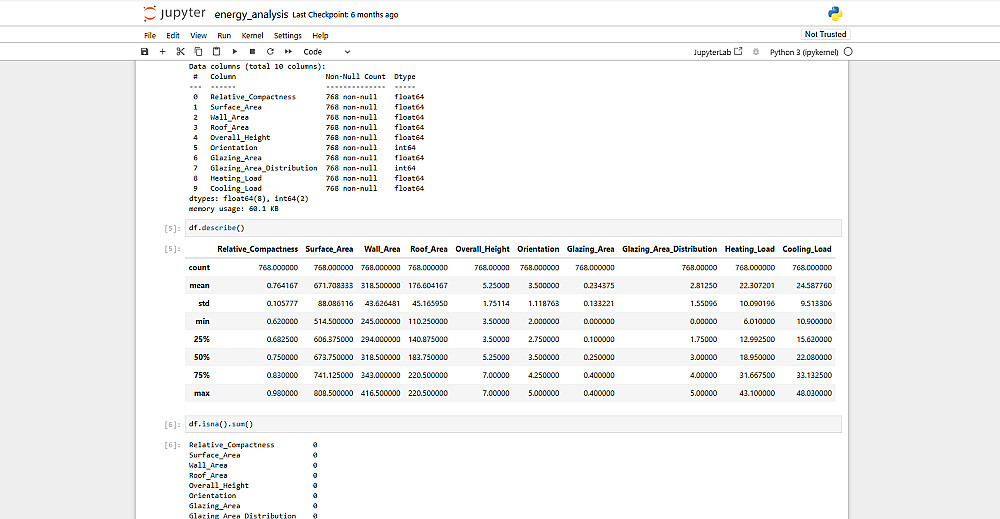
Task: Open the Kernel menu
Action: click(x=253, y=36)
